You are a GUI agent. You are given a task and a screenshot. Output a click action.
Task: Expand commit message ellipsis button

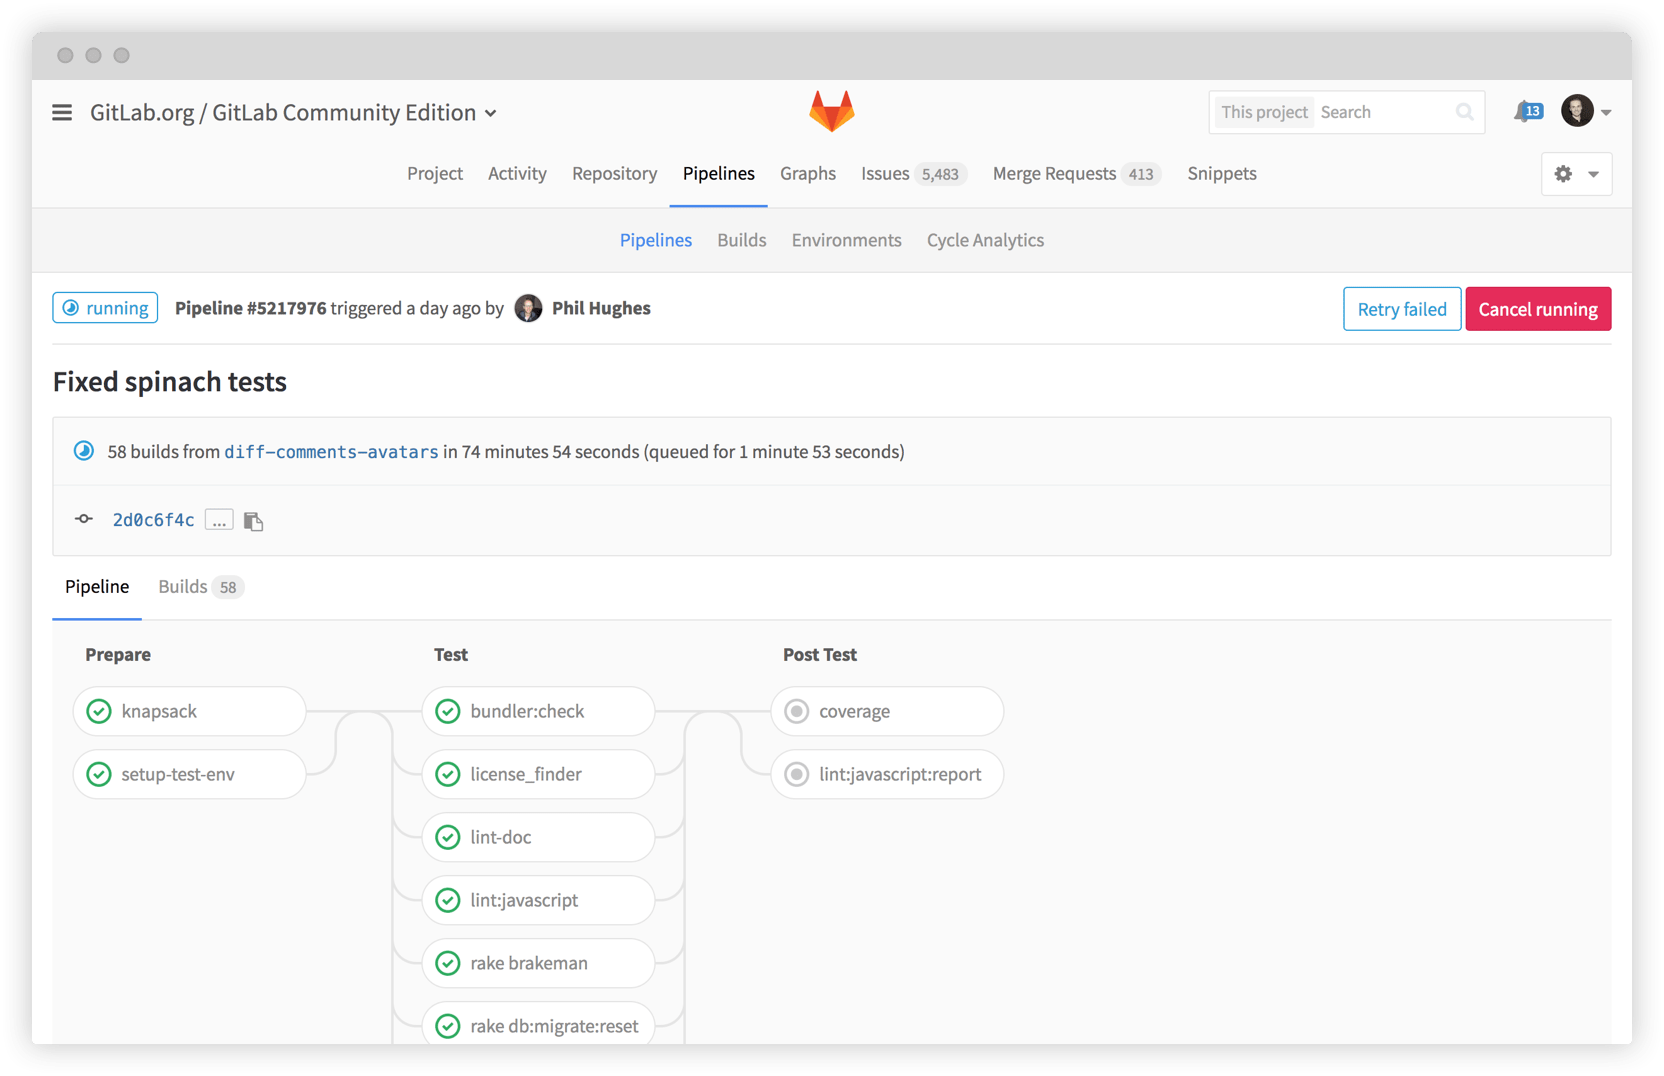point(219,520)
